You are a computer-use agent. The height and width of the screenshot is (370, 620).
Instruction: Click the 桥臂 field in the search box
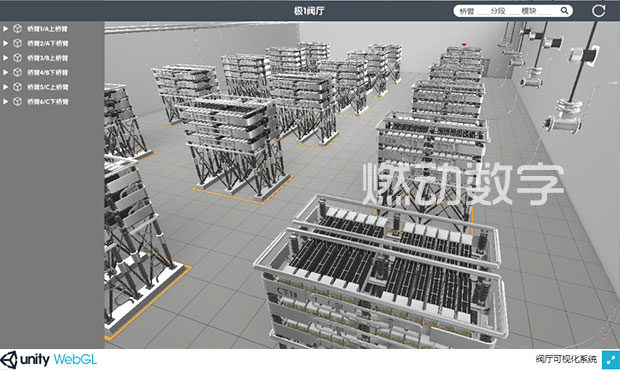tap(473, 11)
